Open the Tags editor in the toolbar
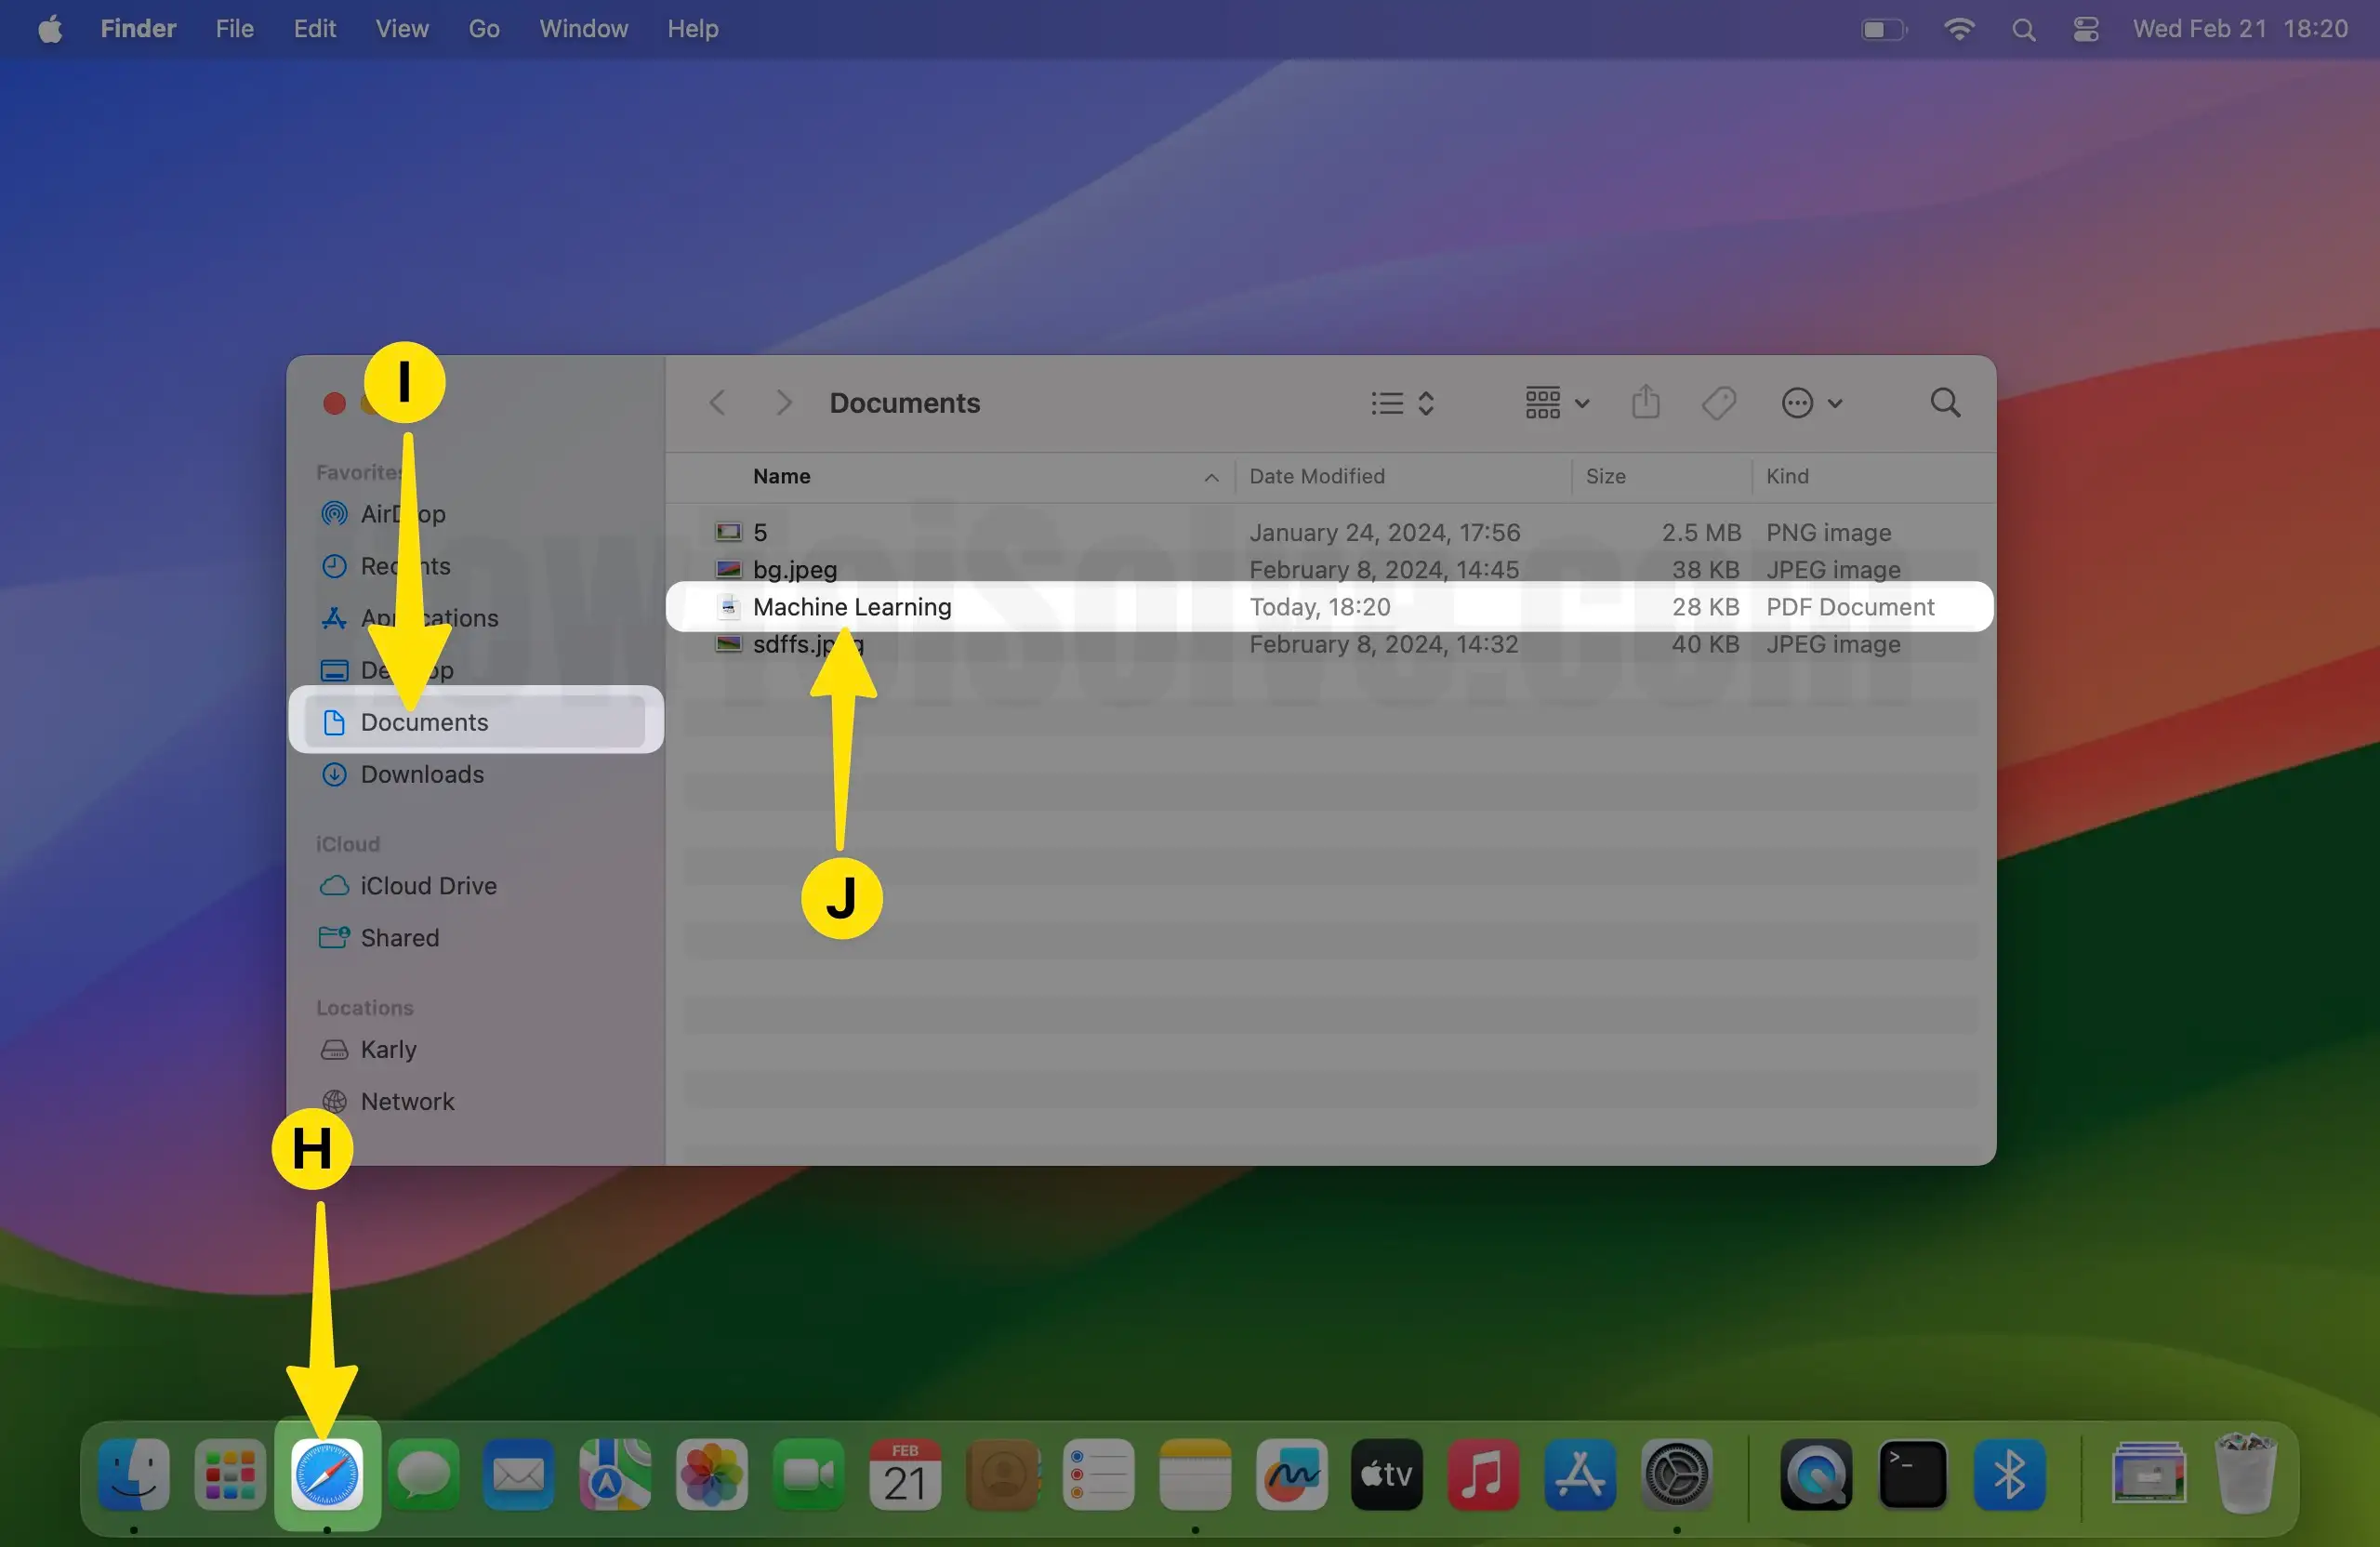This screenshot has height=1547, width=2380. pos(1719,402)
